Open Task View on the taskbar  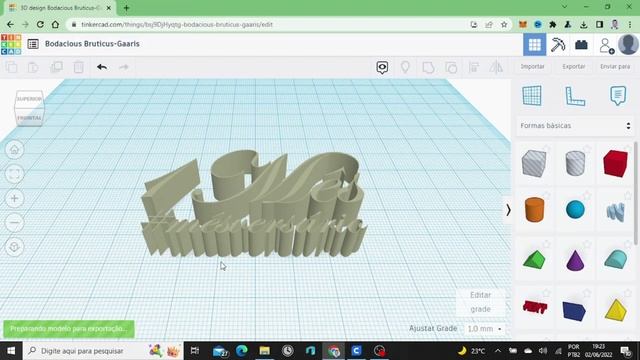click(195, 351)
